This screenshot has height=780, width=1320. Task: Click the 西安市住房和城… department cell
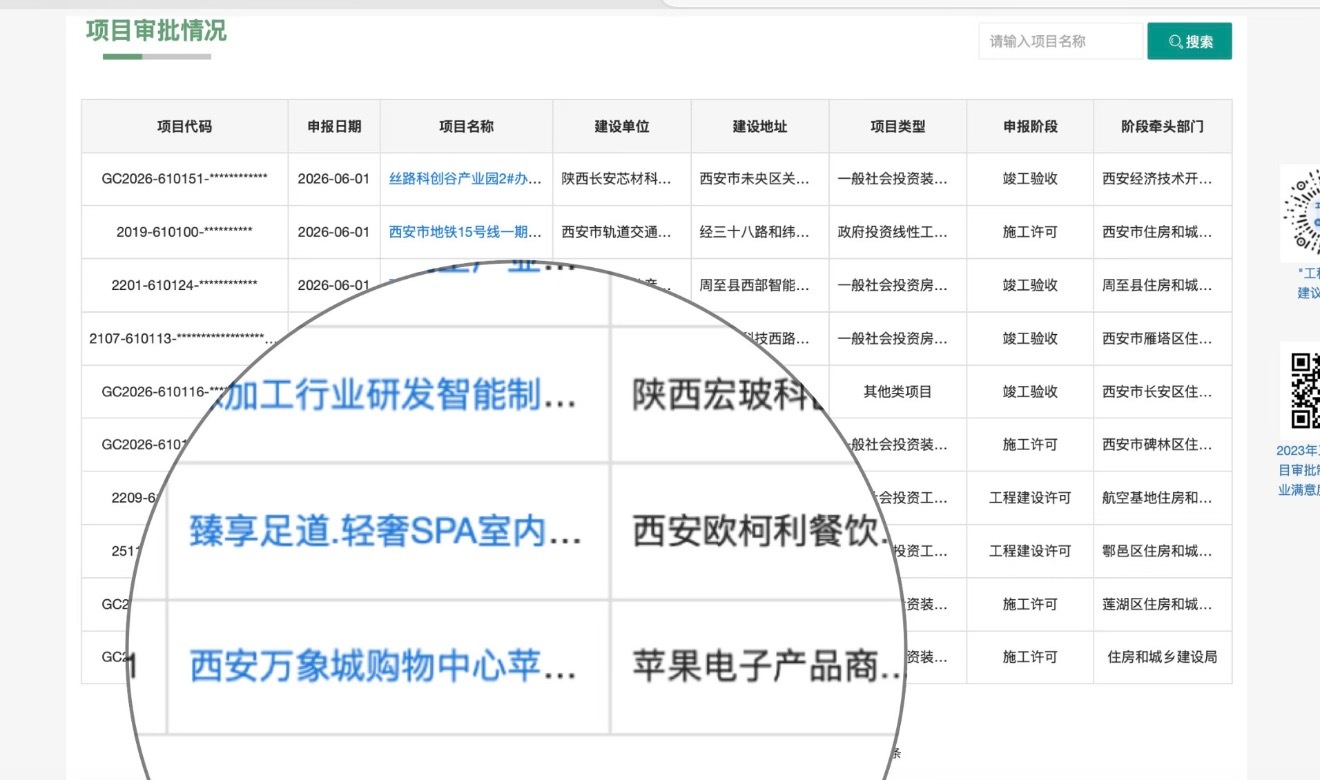[1158, 232]
